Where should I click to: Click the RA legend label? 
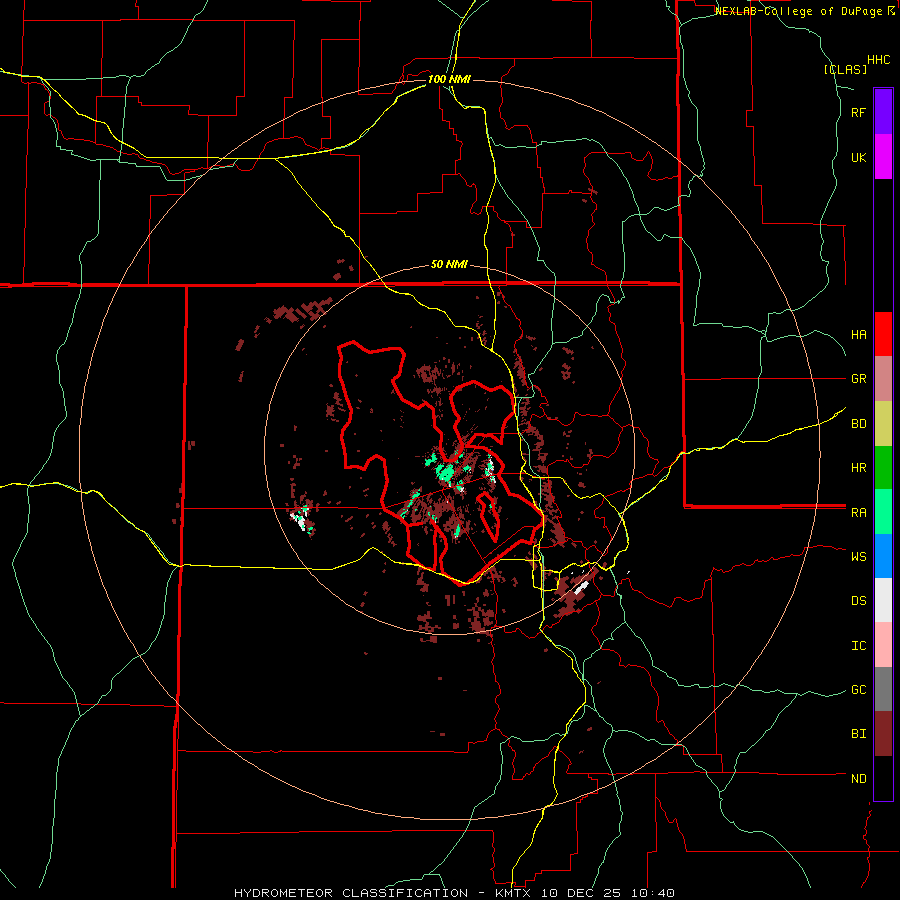coord(858,513)
